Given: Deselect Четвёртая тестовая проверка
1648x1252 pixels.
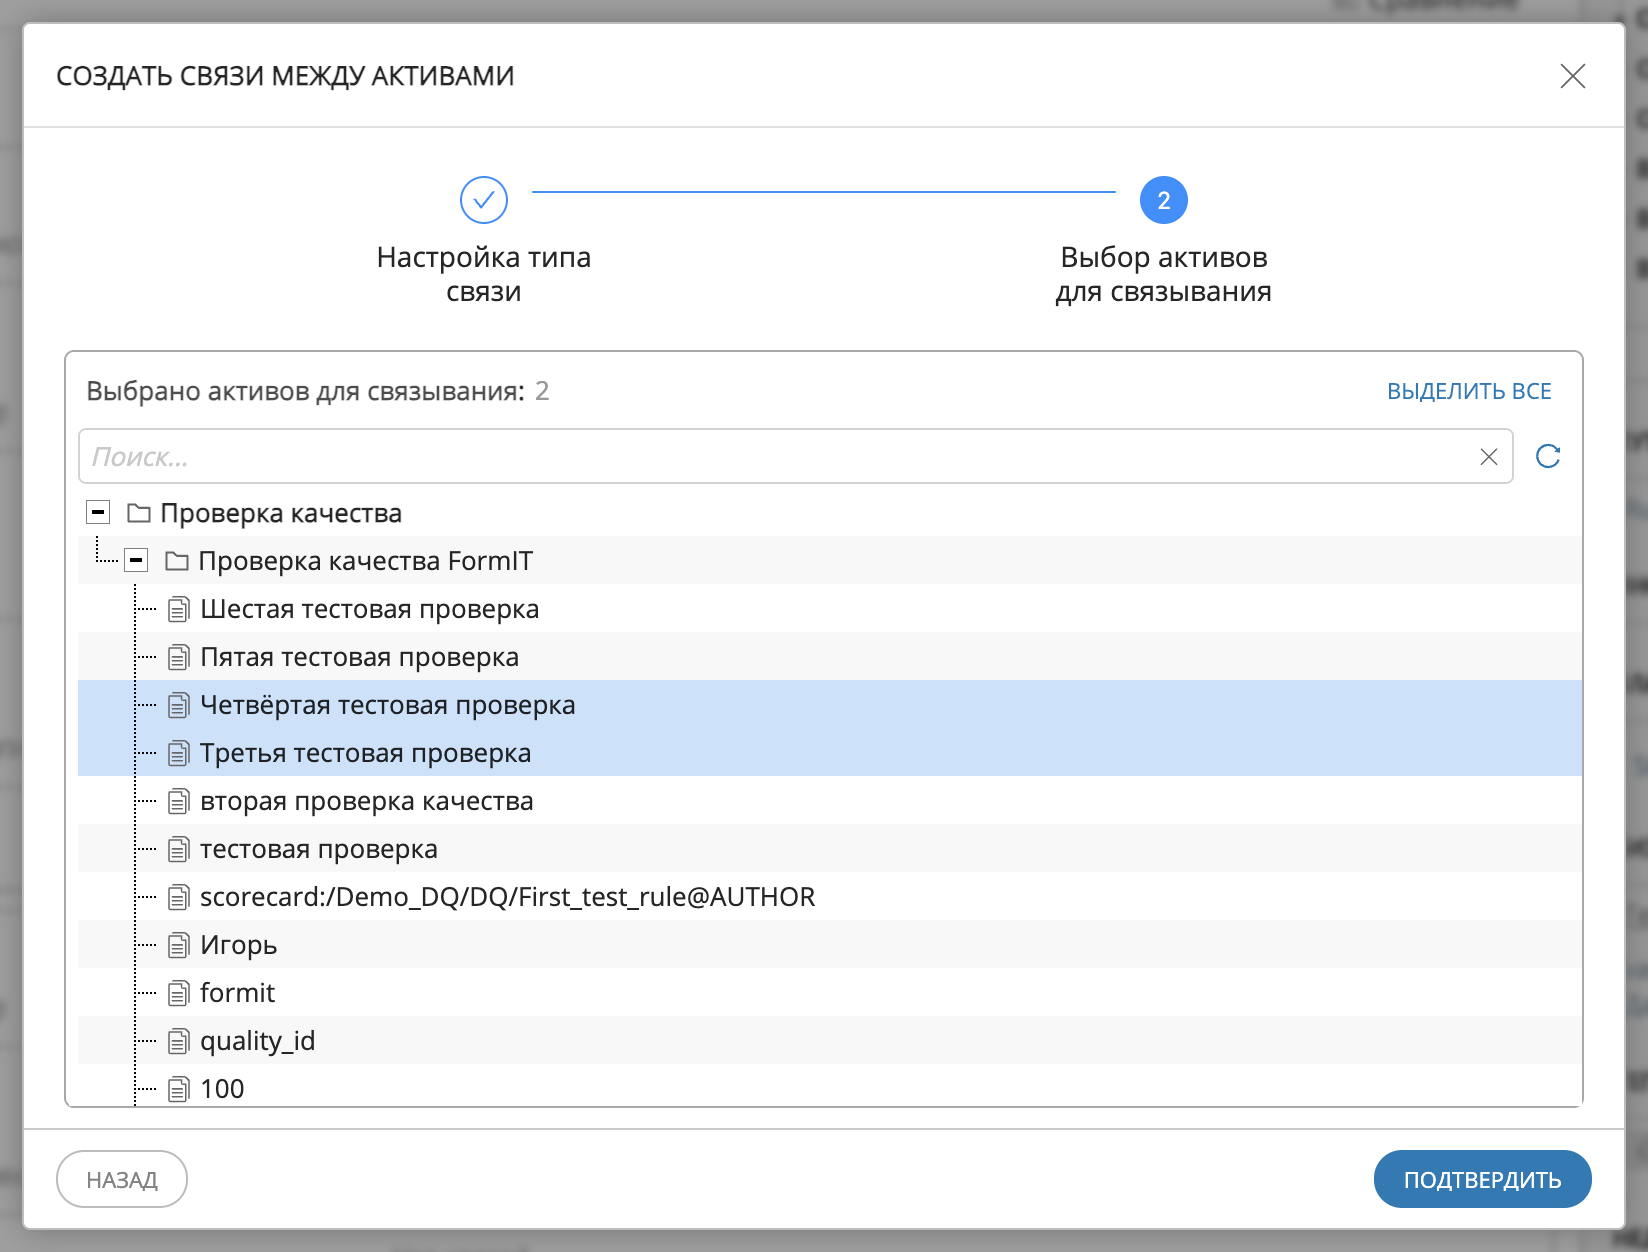Looking at the screenshot, I should coord(388,705).
